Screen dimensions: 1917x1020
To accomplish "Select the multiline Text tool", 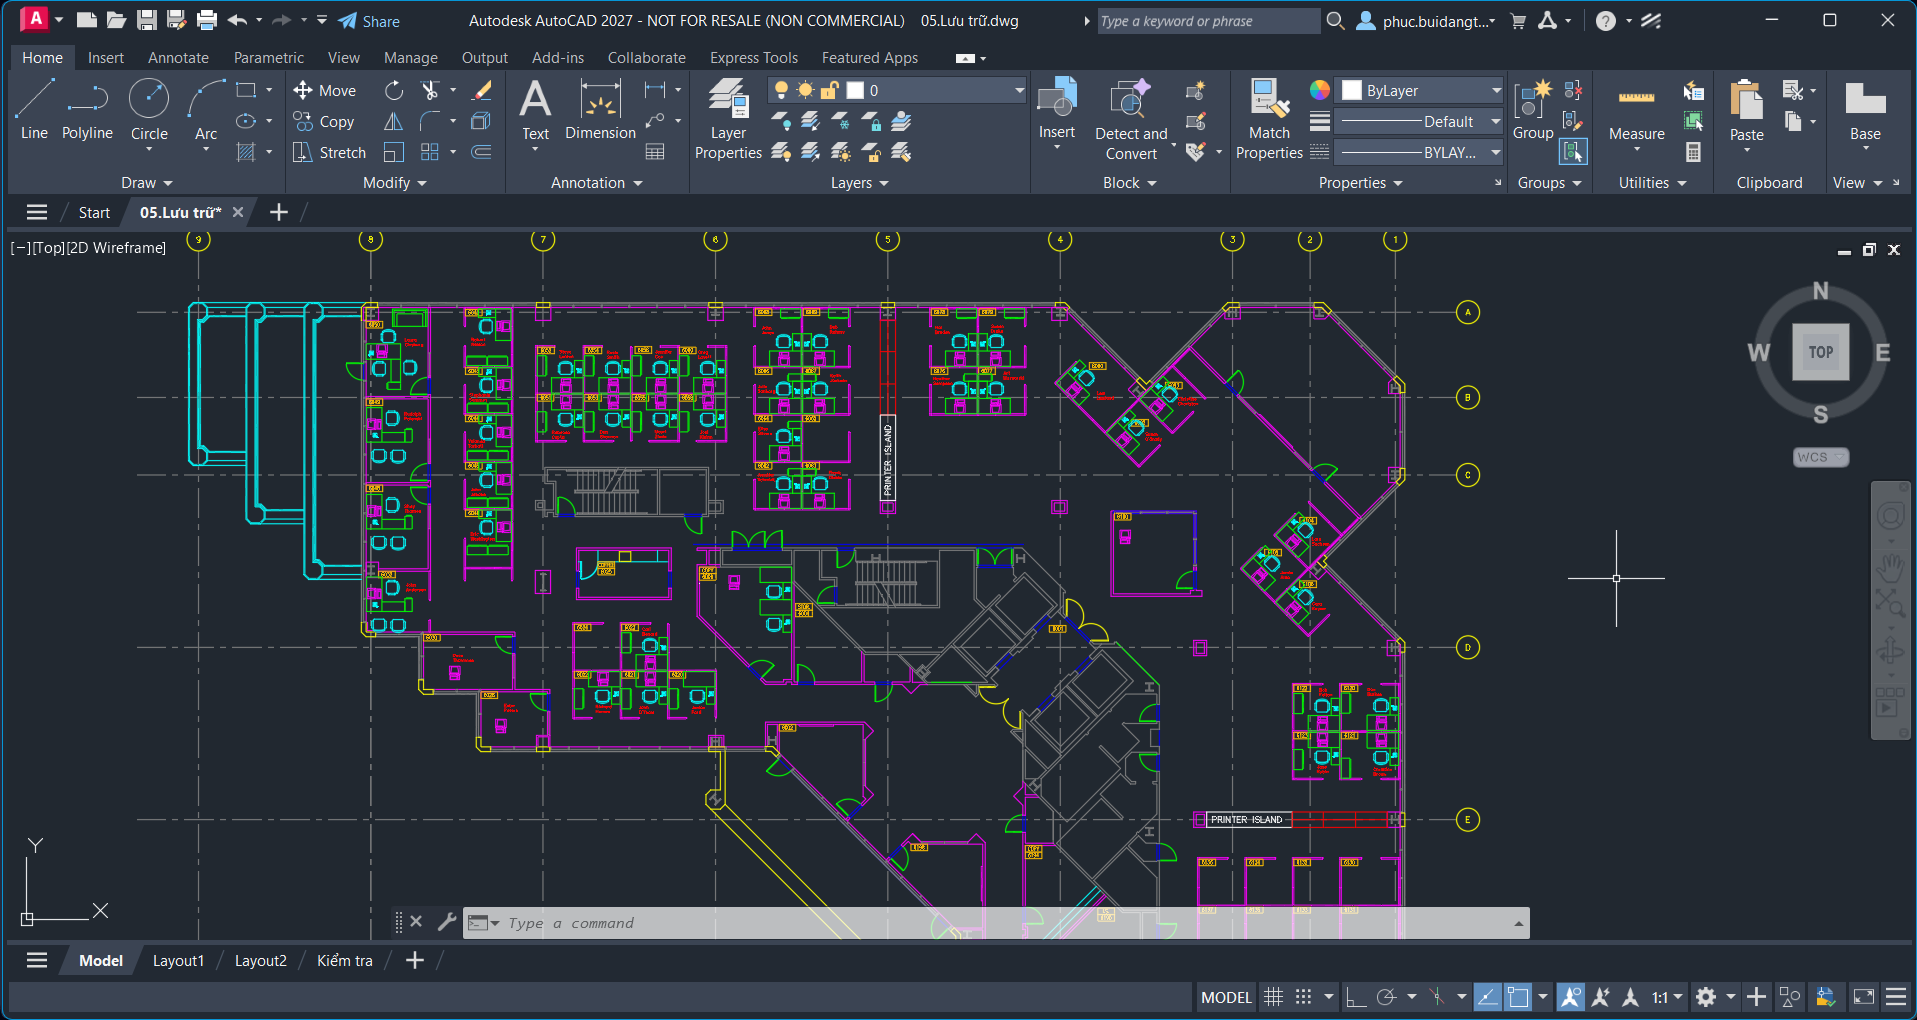I will 535,110.
